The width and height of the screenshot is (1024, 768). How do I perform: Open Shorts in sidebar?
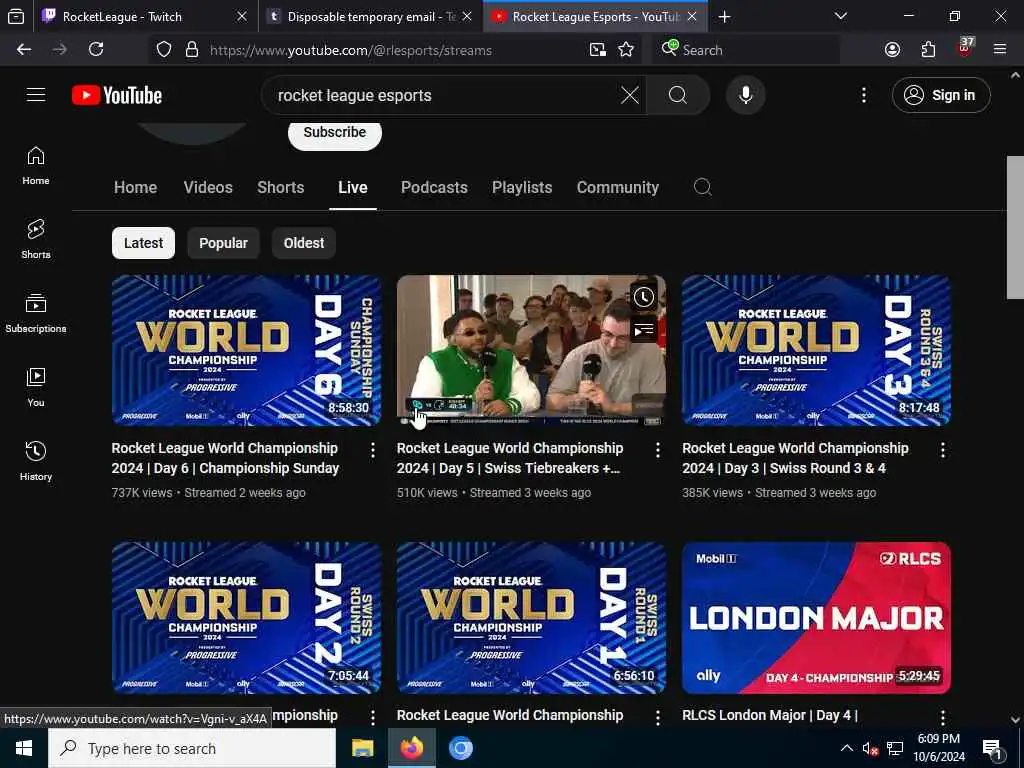coord(36,239)
